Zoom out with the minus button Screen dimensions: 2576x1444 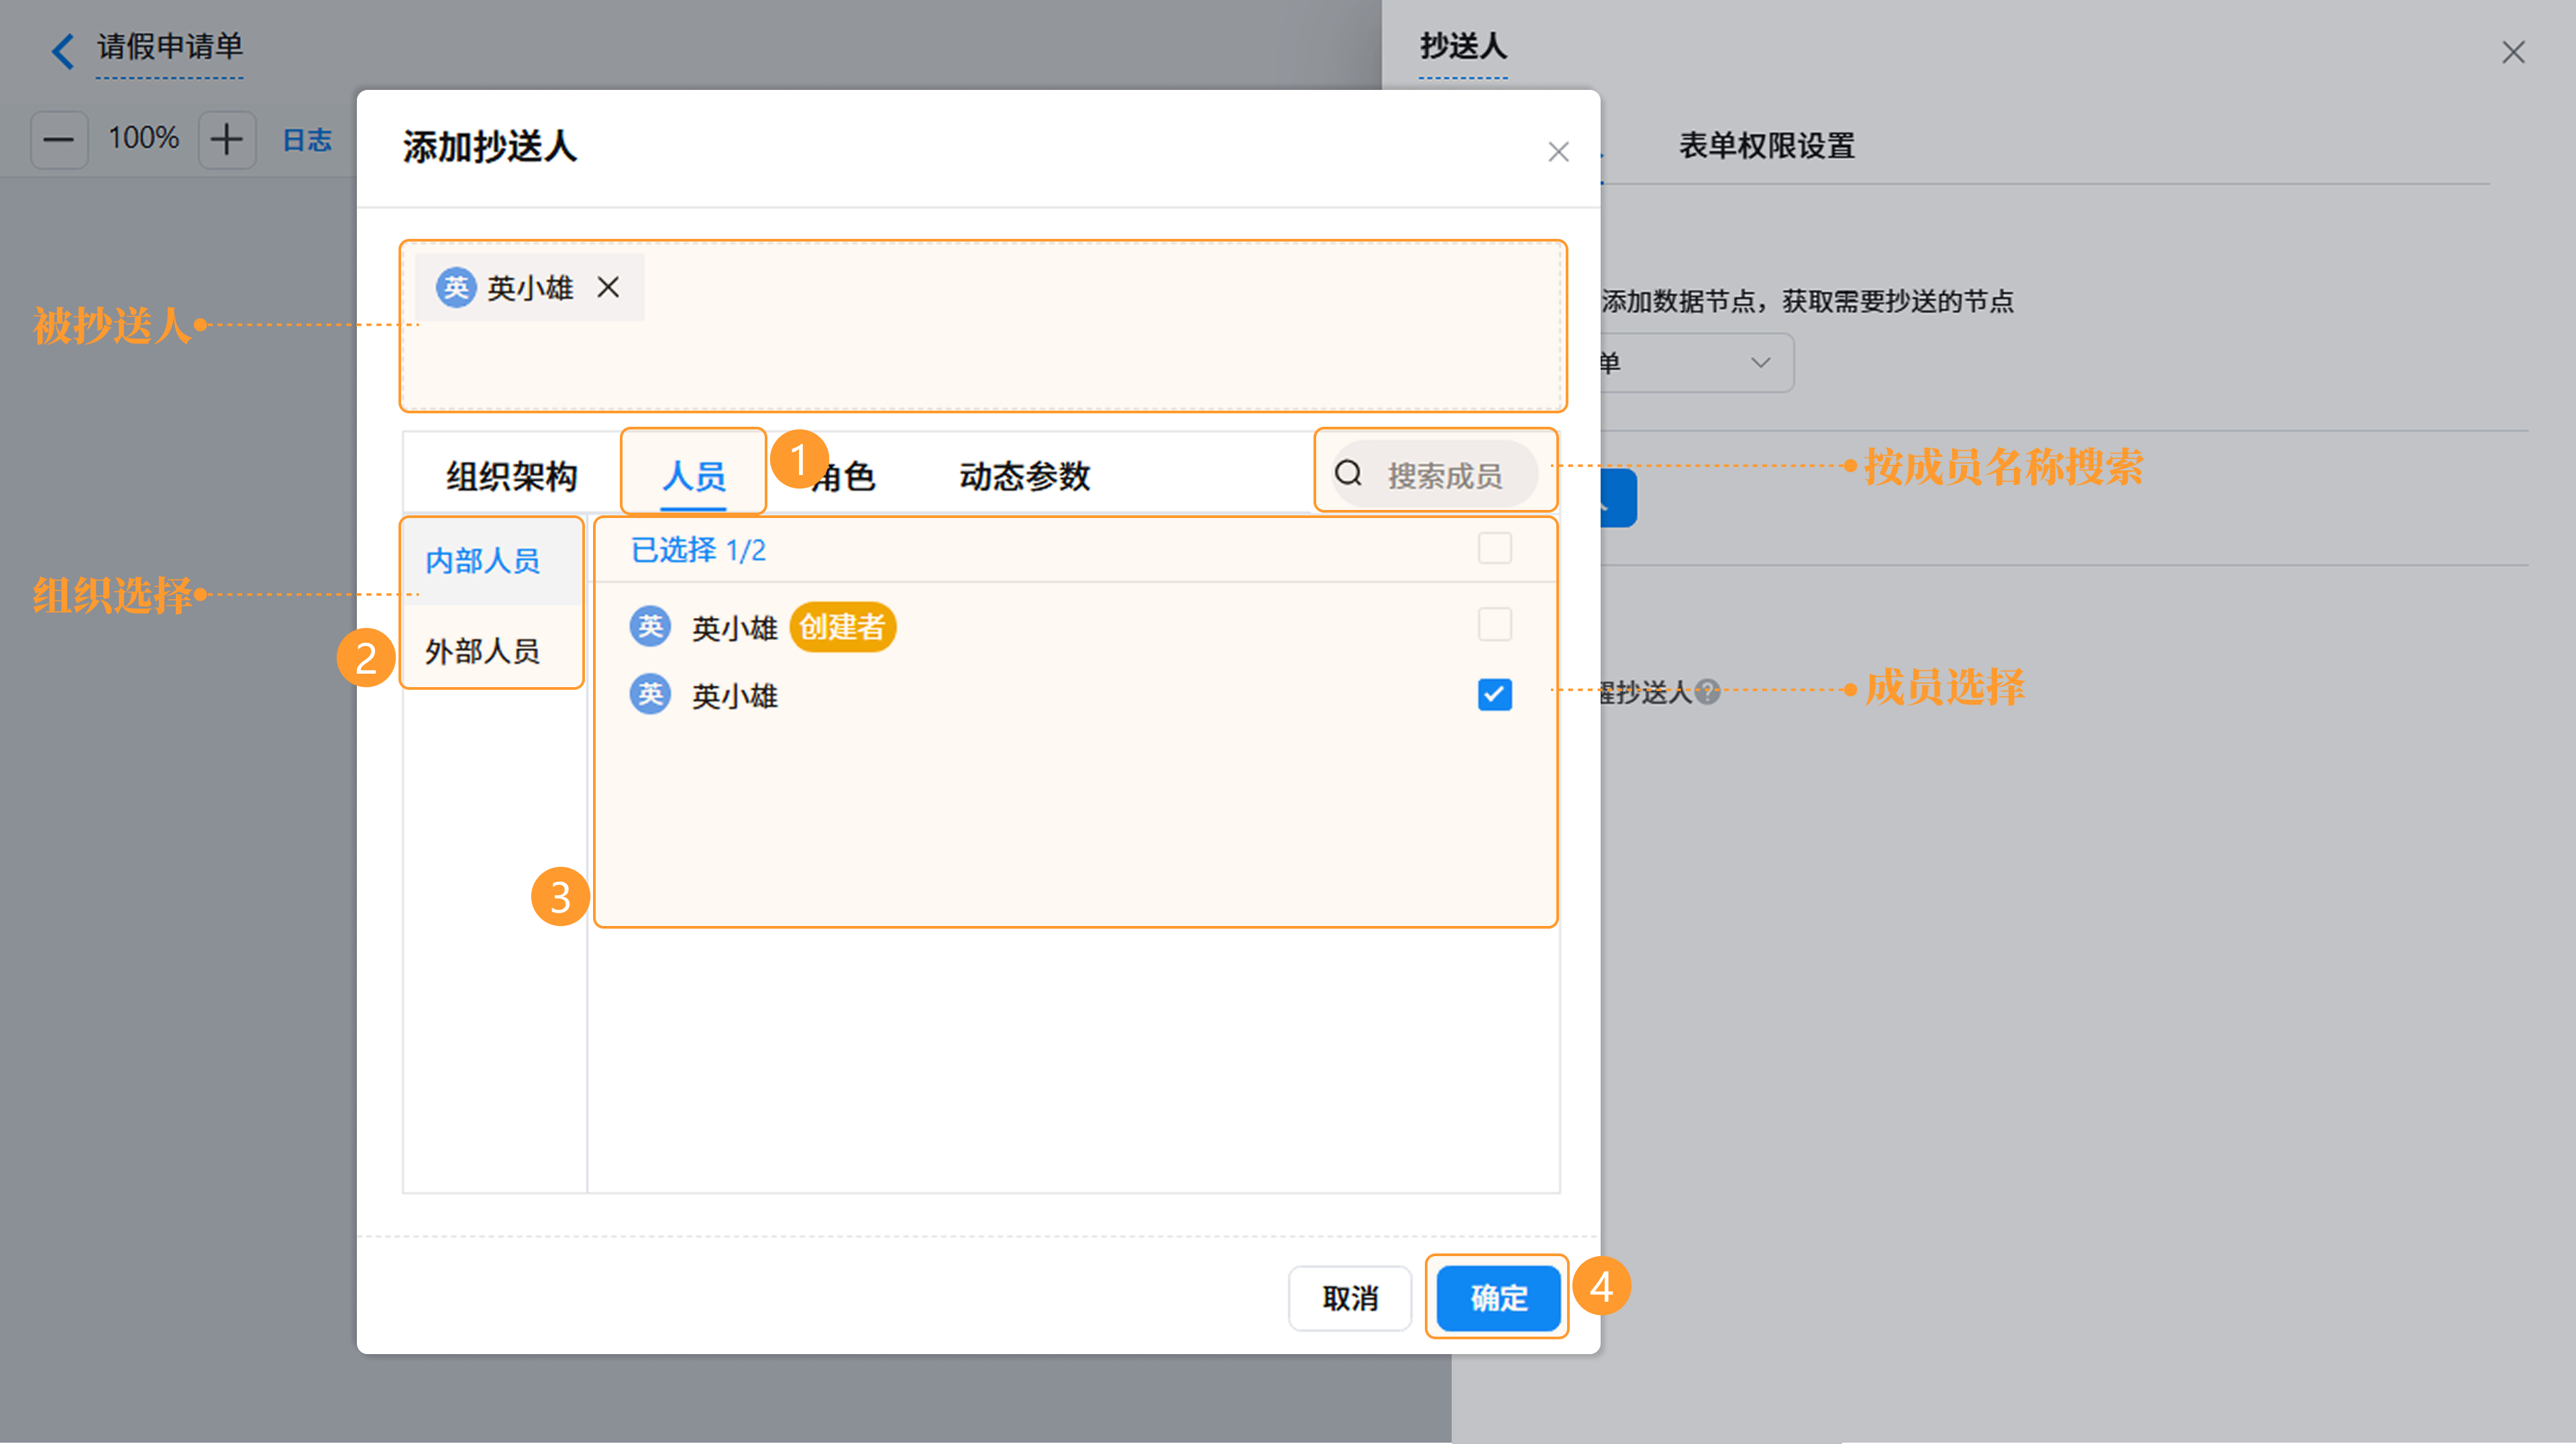[x=59, y=139]
